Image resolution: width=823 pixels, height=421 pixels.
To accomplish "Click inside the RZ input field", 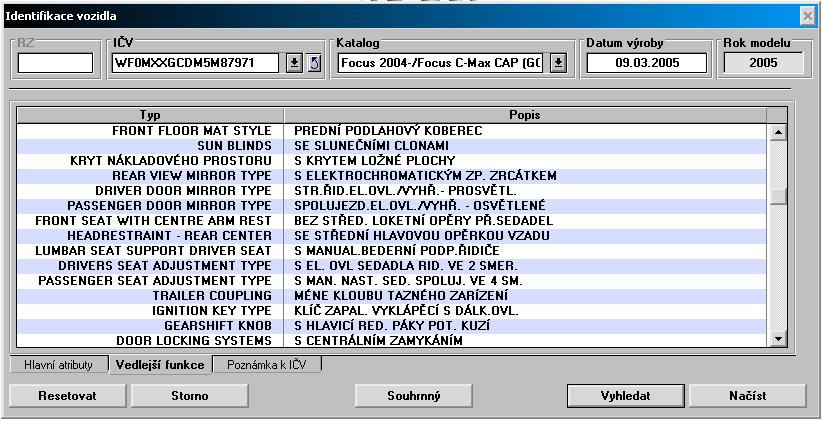I will [x=55, y=63].
